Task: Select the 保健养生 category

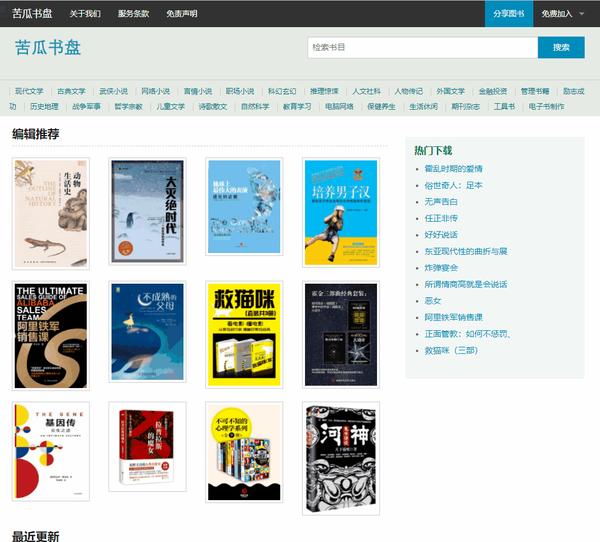Action: click(x=381, y=106)
